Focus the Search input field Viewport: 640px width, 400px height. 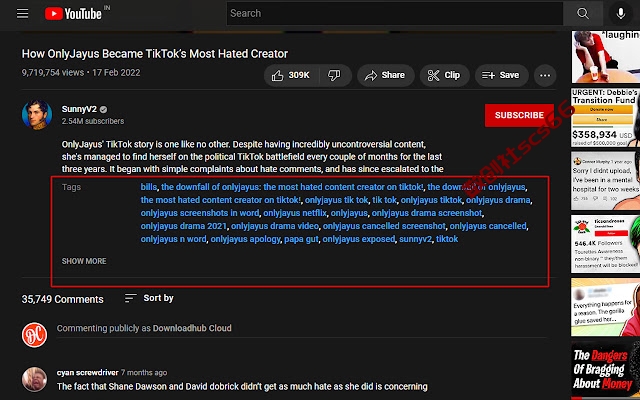coord(395,13)
